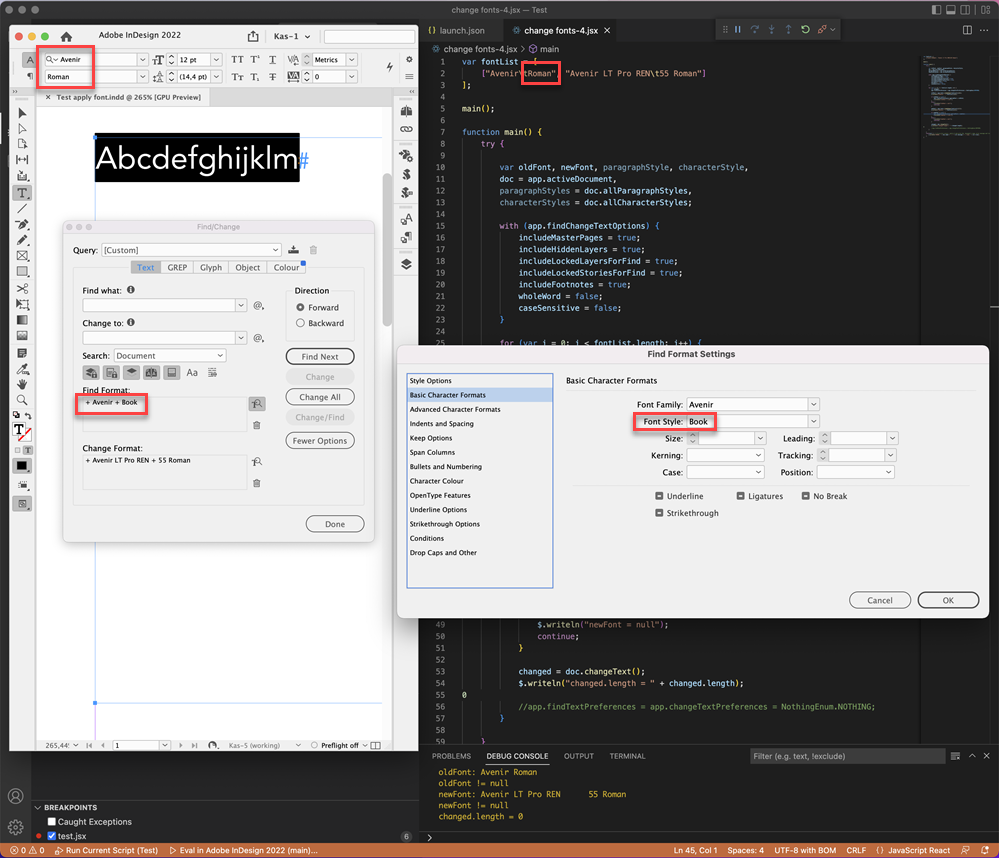Toggle the No Break checkbox
Screen dimensions: 1000x858
[x=805, y=496]
